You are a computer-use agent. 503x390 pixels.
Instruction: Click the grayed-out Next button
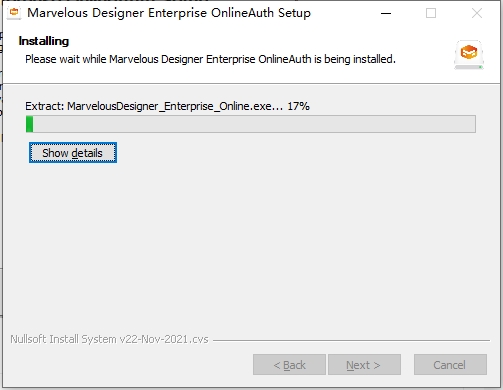(x=364, y=365)
